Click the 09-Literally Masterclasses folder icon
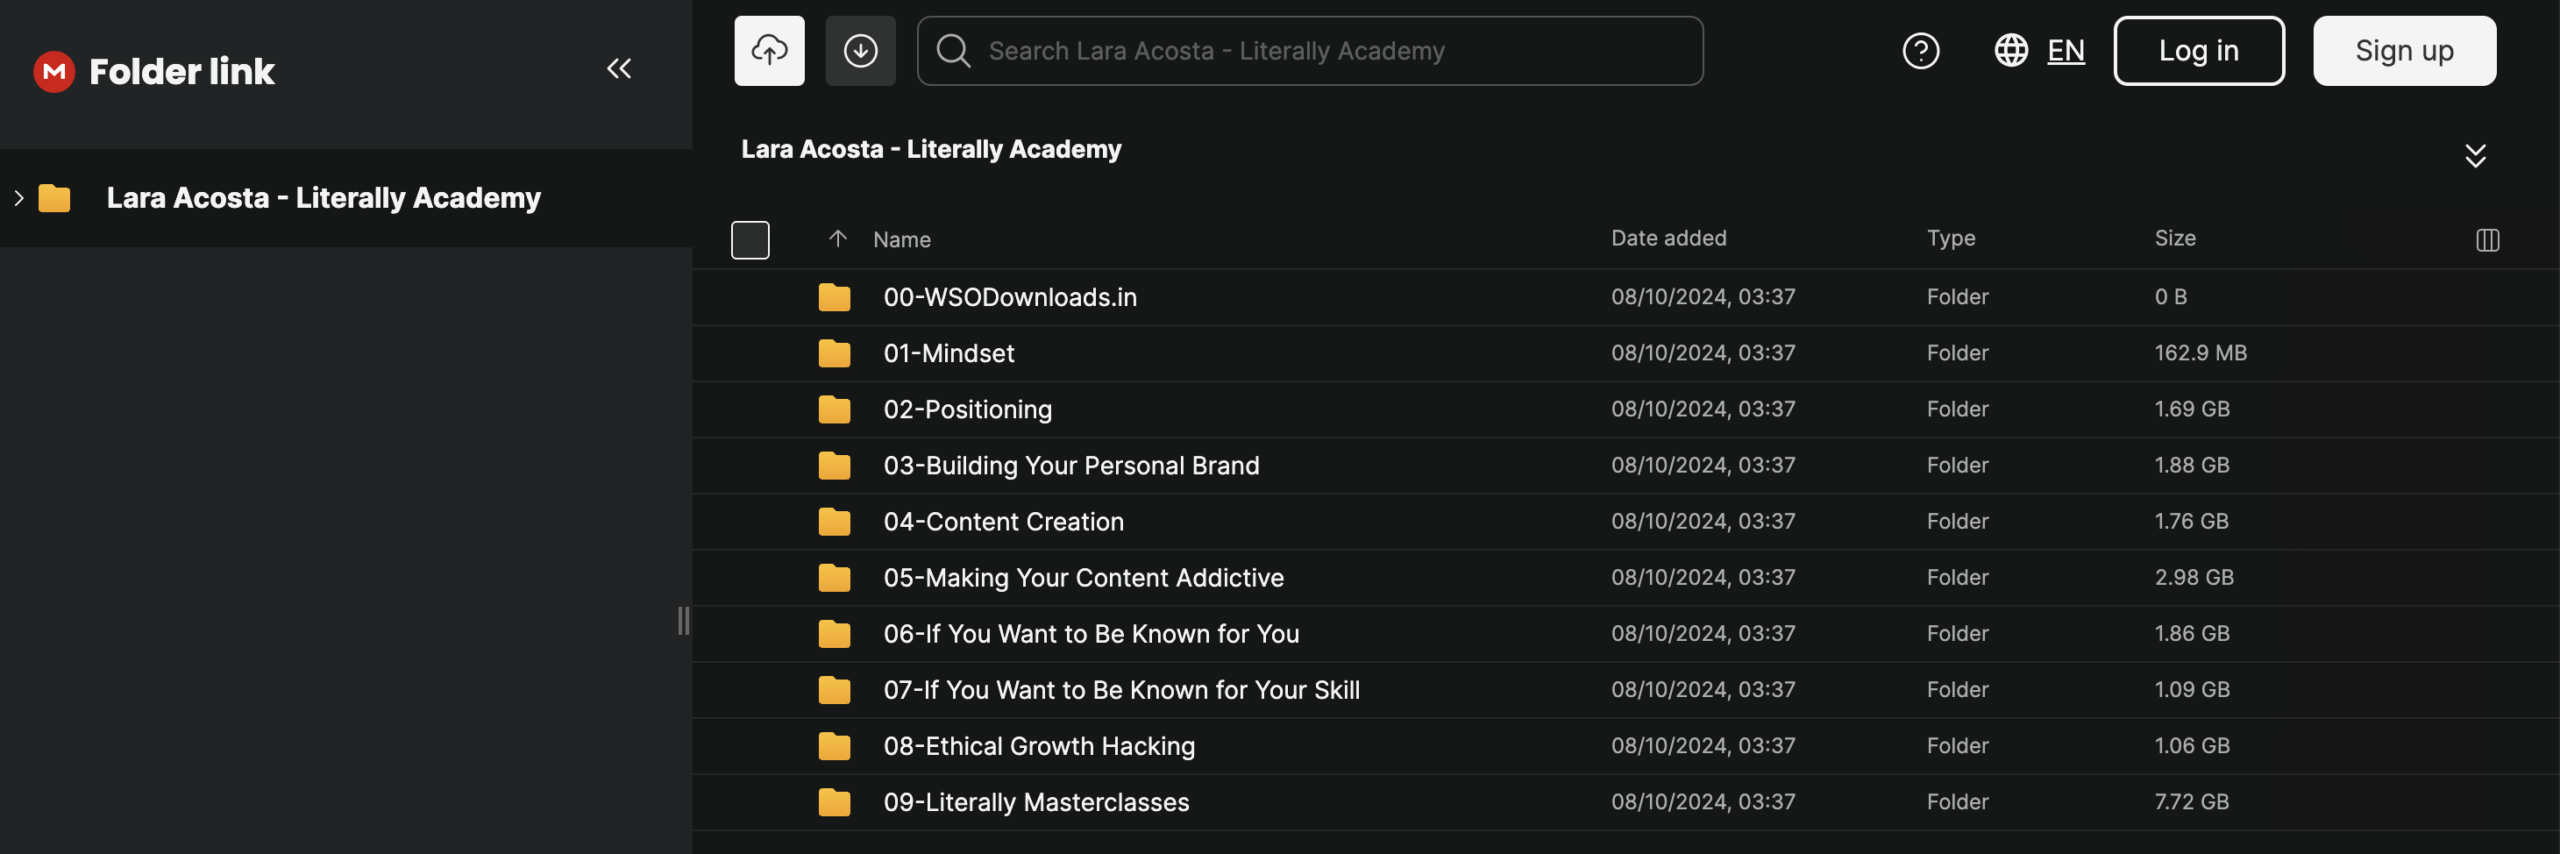Image resolution: width=2560 pixels, height=854 pixels. pos(834,802)
